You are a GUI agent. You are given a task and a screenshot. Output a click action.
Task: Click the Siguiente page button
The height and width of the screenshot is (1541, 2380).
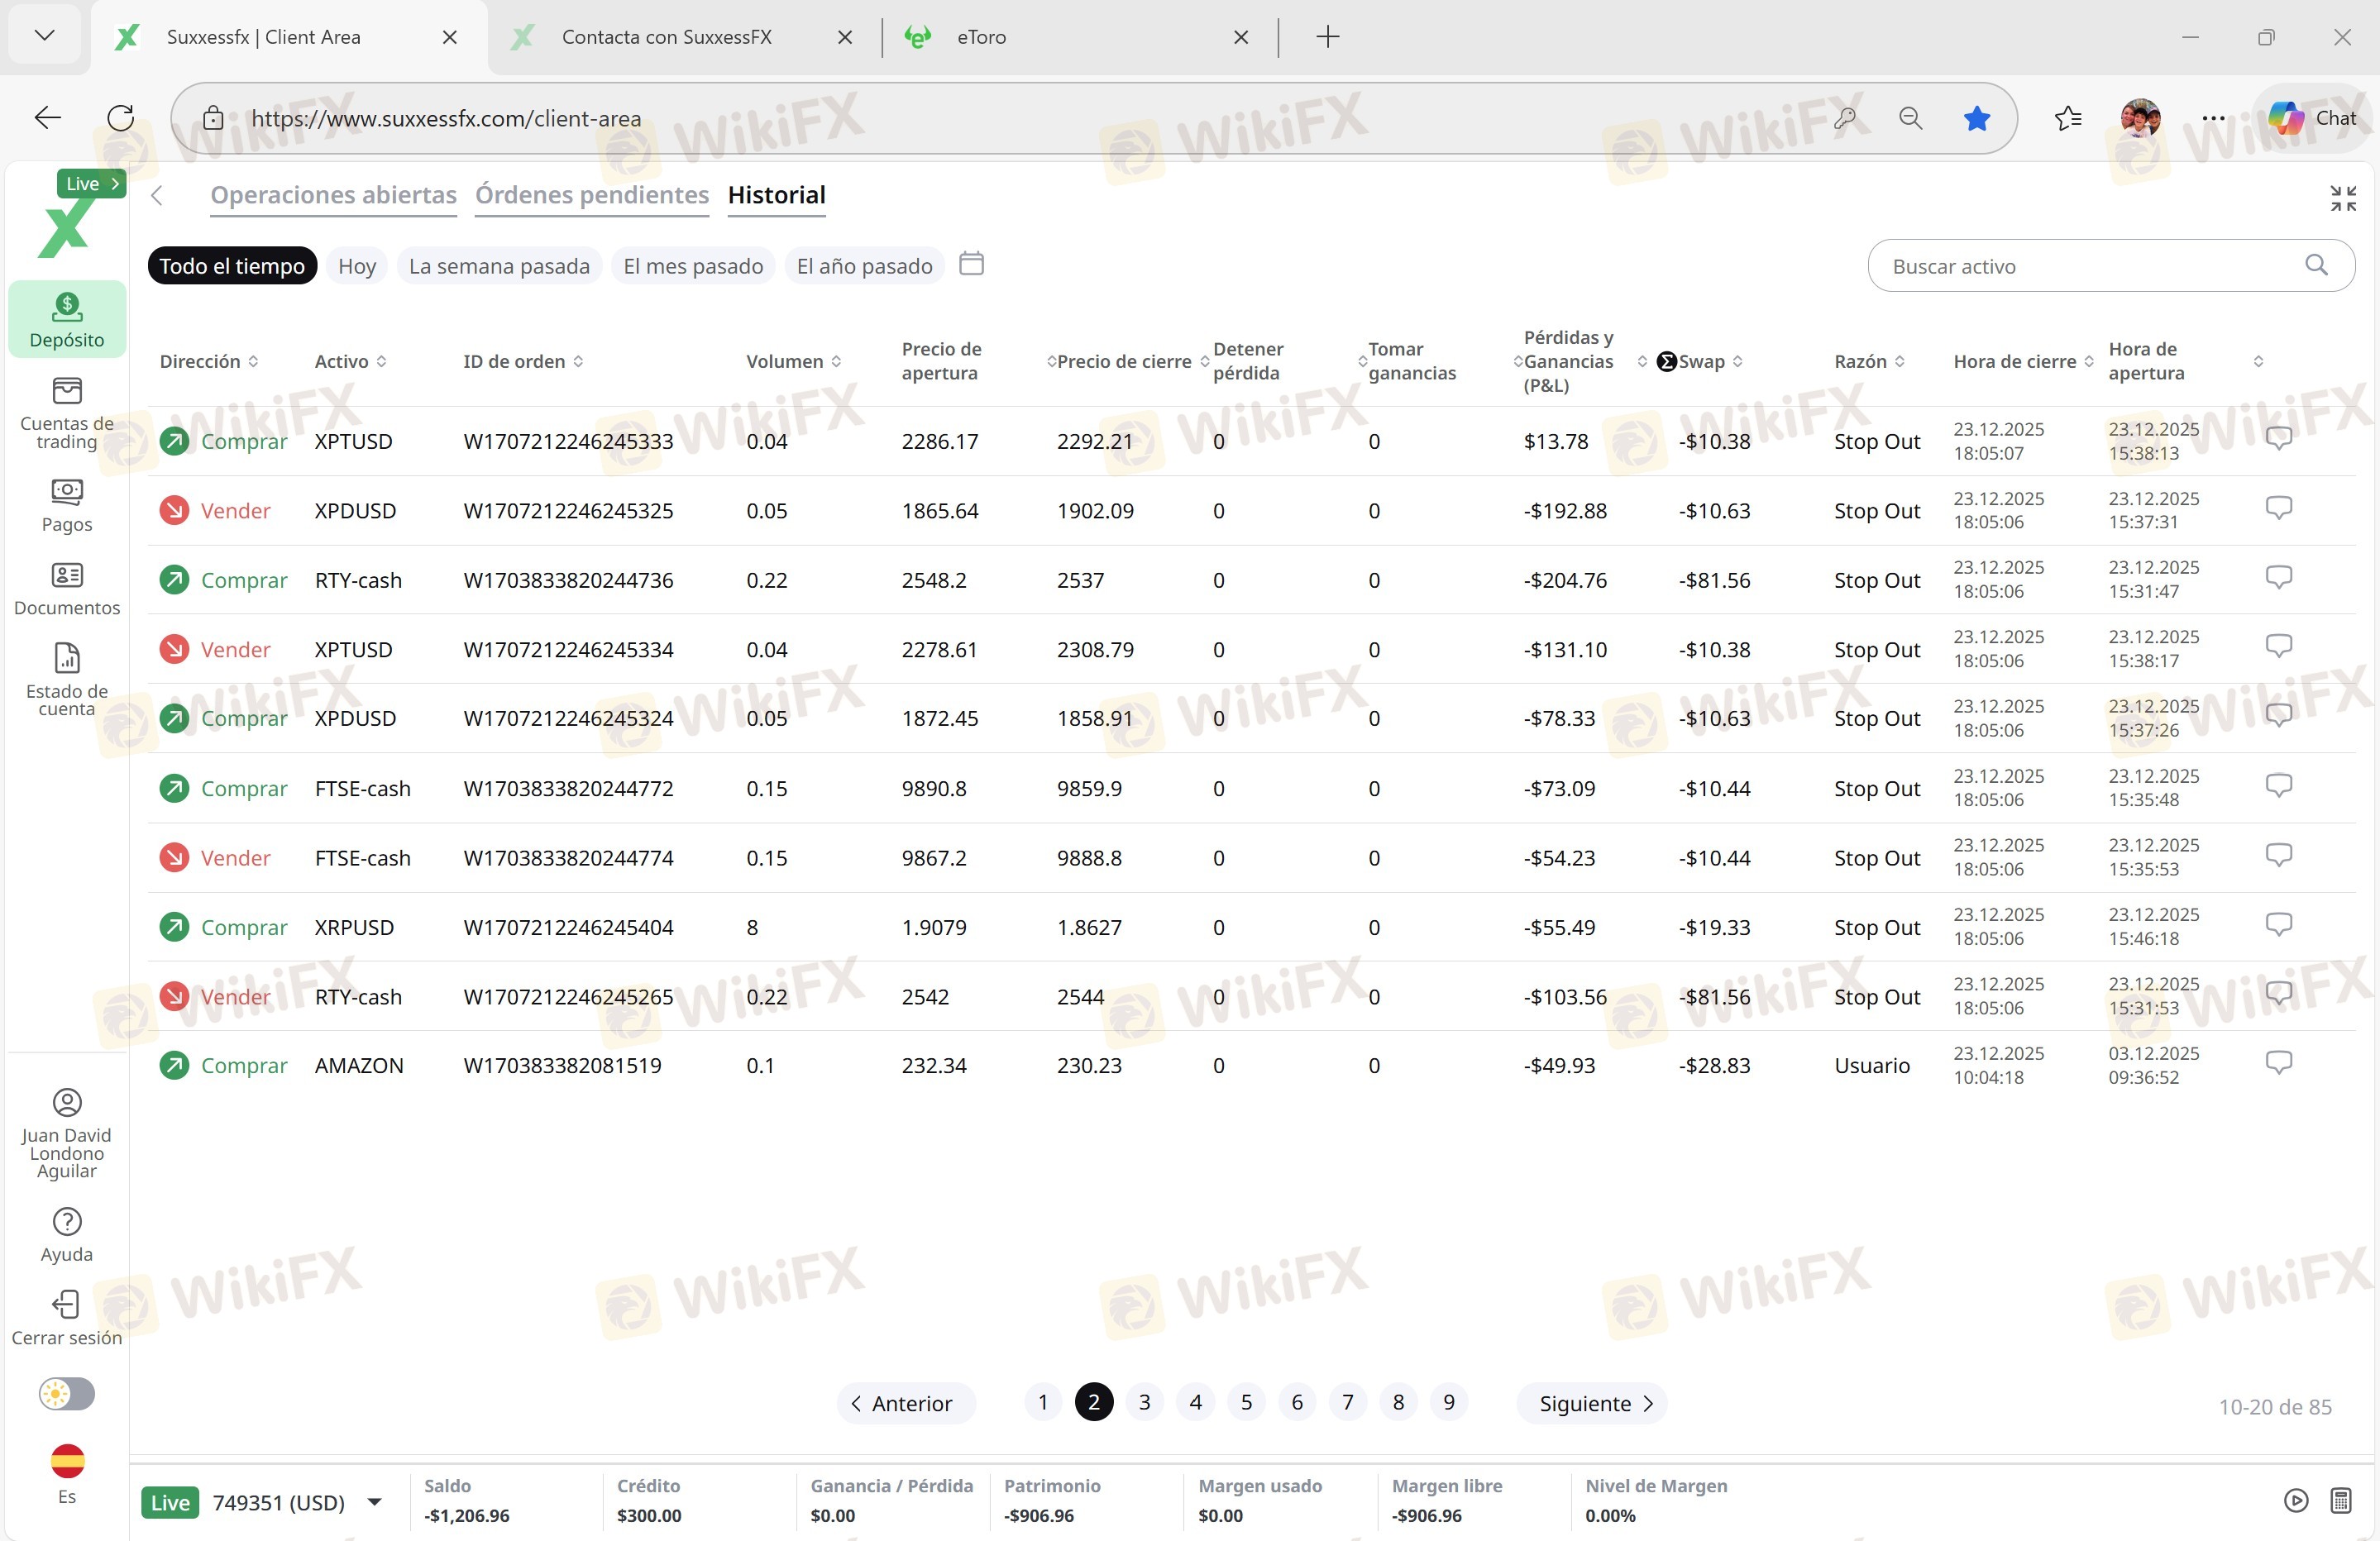click(x=1594, y=1403)
